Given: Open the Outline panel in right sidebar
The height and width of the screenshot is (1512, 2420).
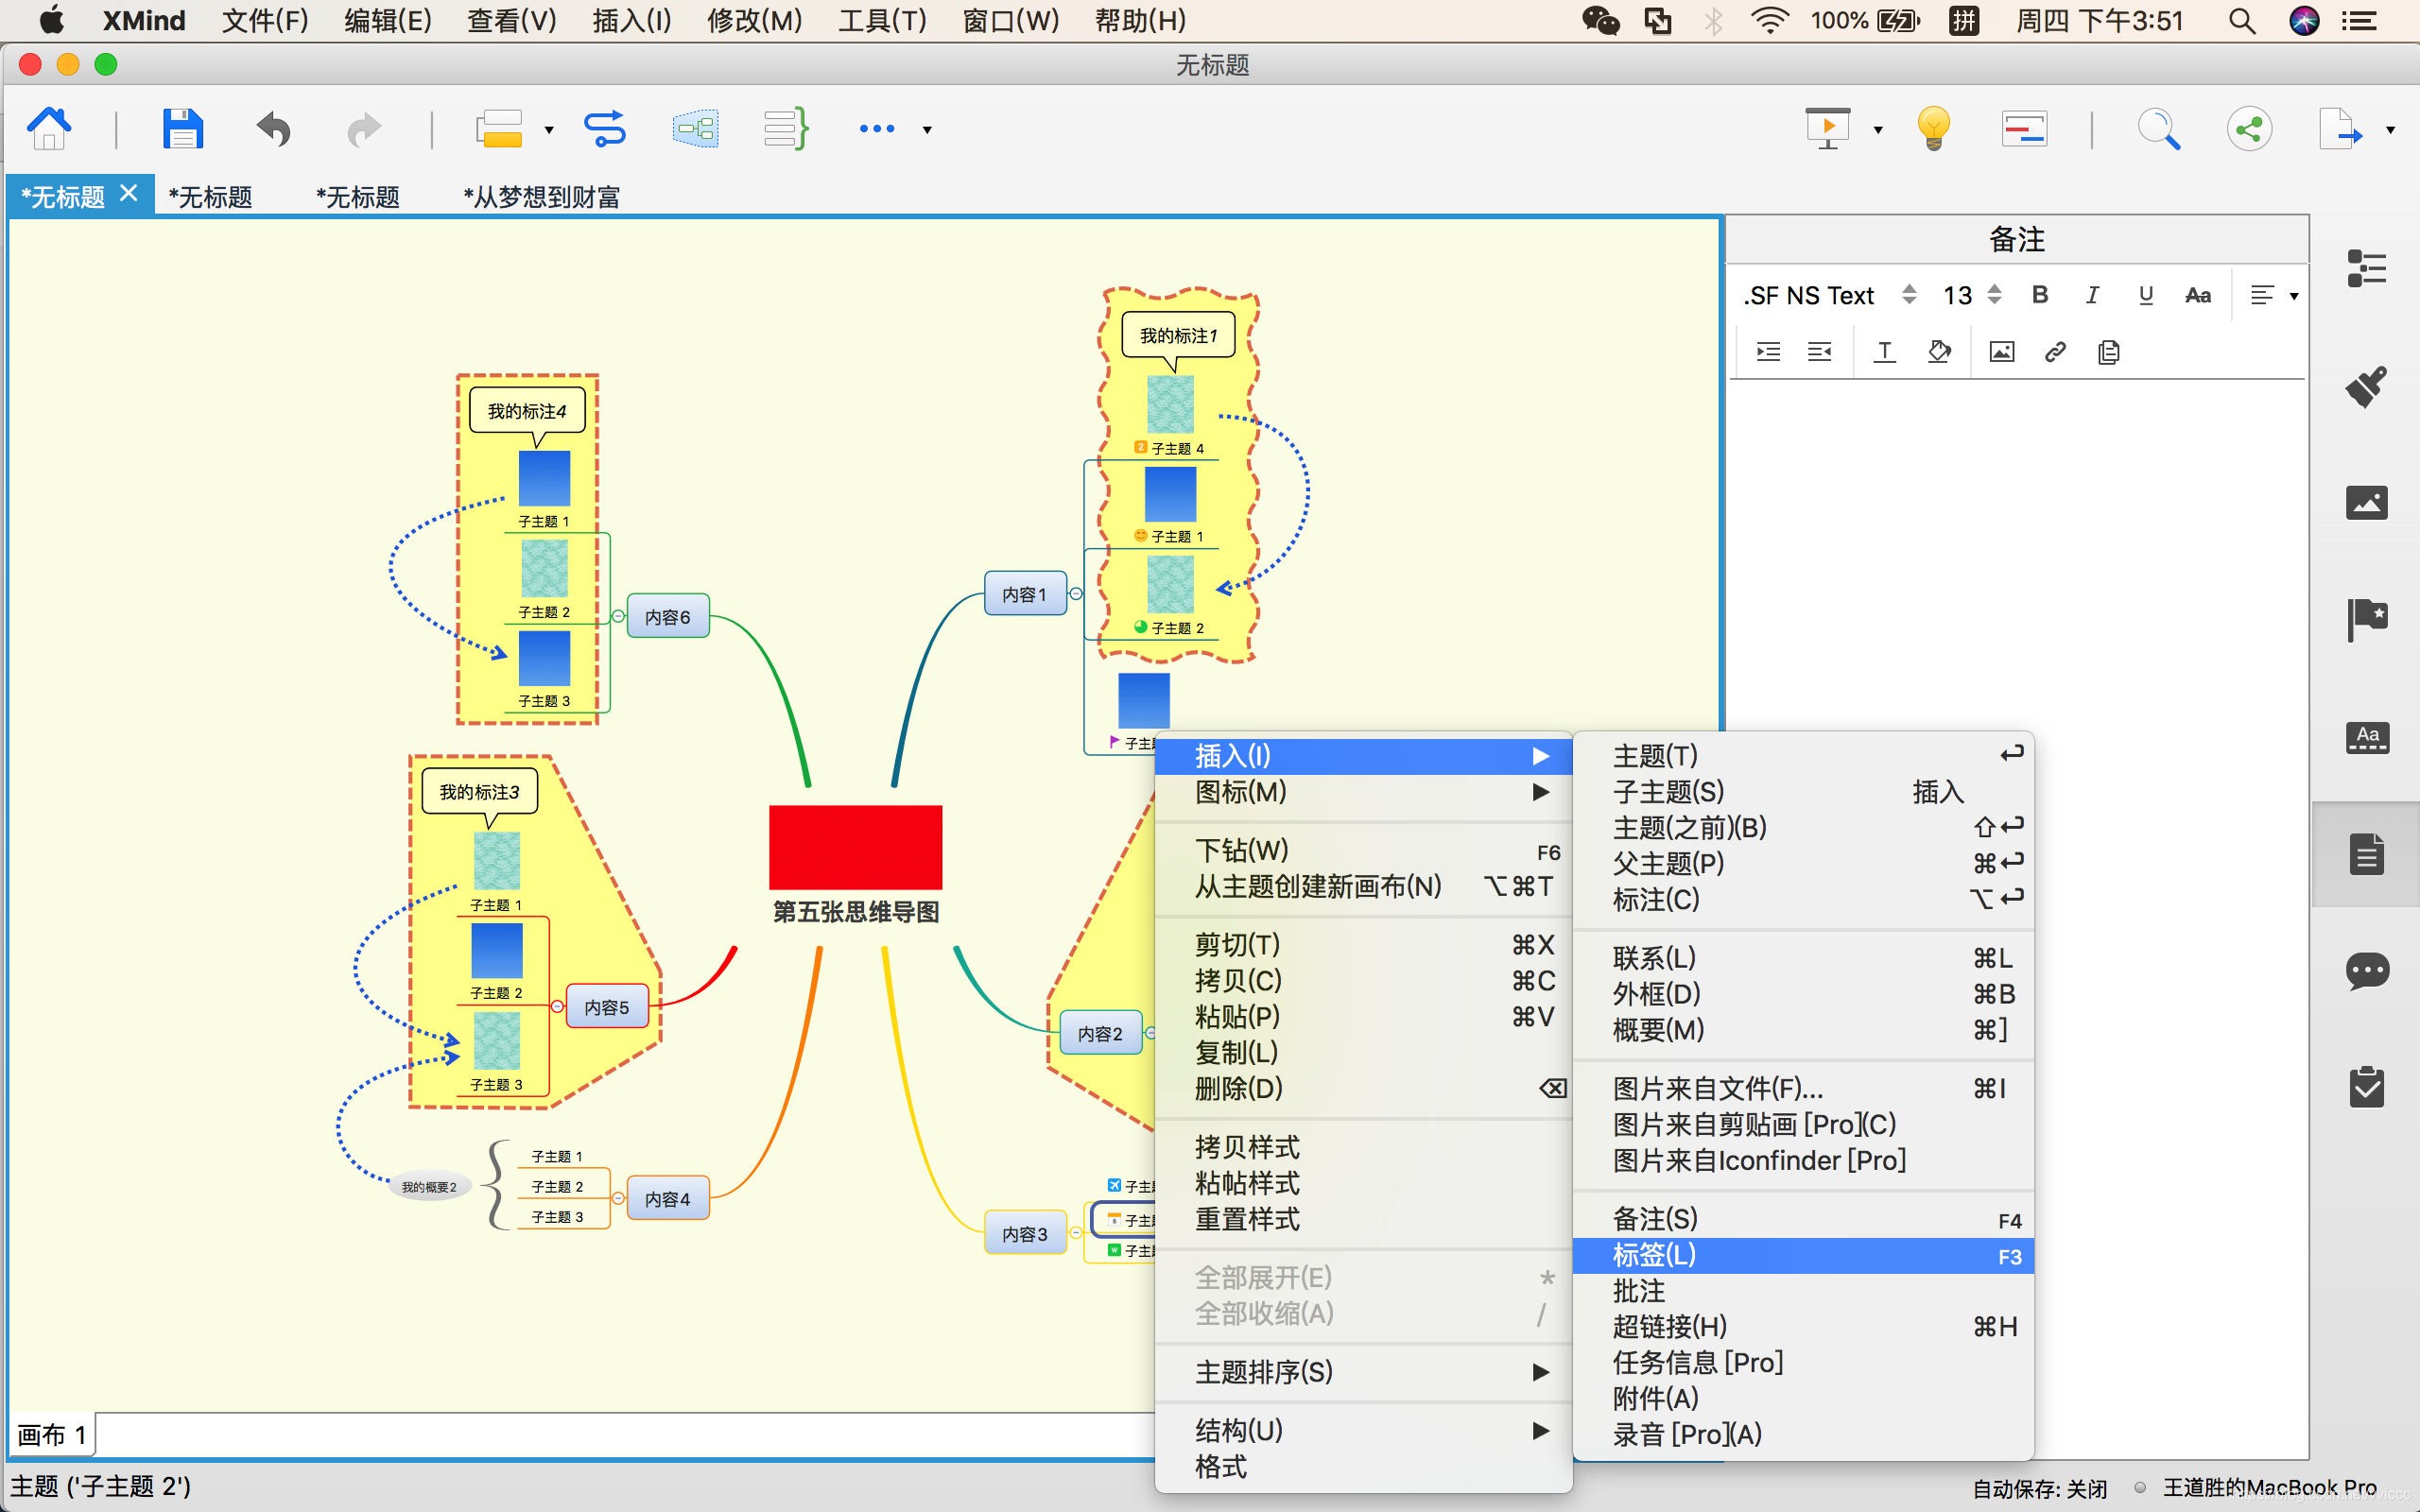Looking at the screenshot, I should [x=2366, y=268].
